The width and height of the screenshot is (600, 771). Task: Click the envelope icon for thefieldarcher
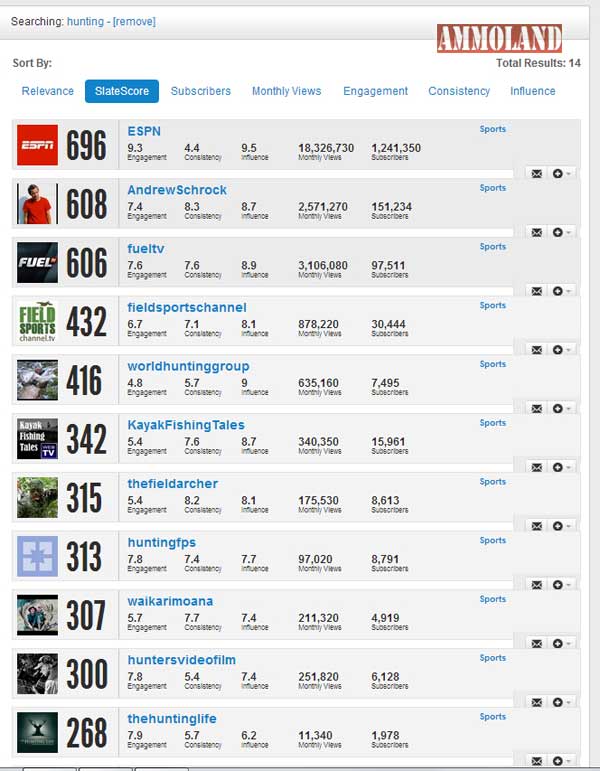(537, 526)
